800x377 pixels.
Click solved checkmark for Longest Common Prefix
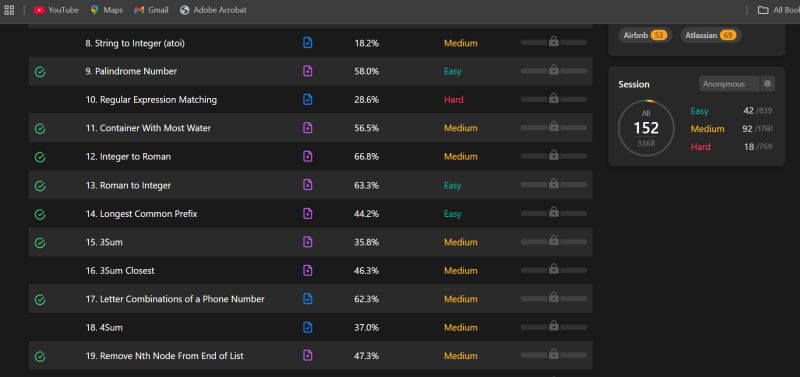[40, 215]
